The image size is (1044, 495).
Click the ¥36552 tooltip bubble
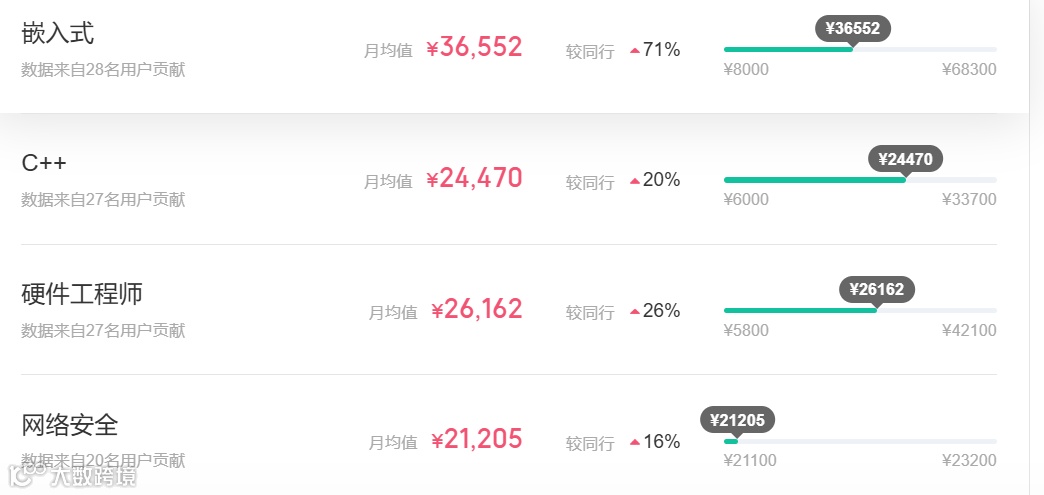point(853,28)
